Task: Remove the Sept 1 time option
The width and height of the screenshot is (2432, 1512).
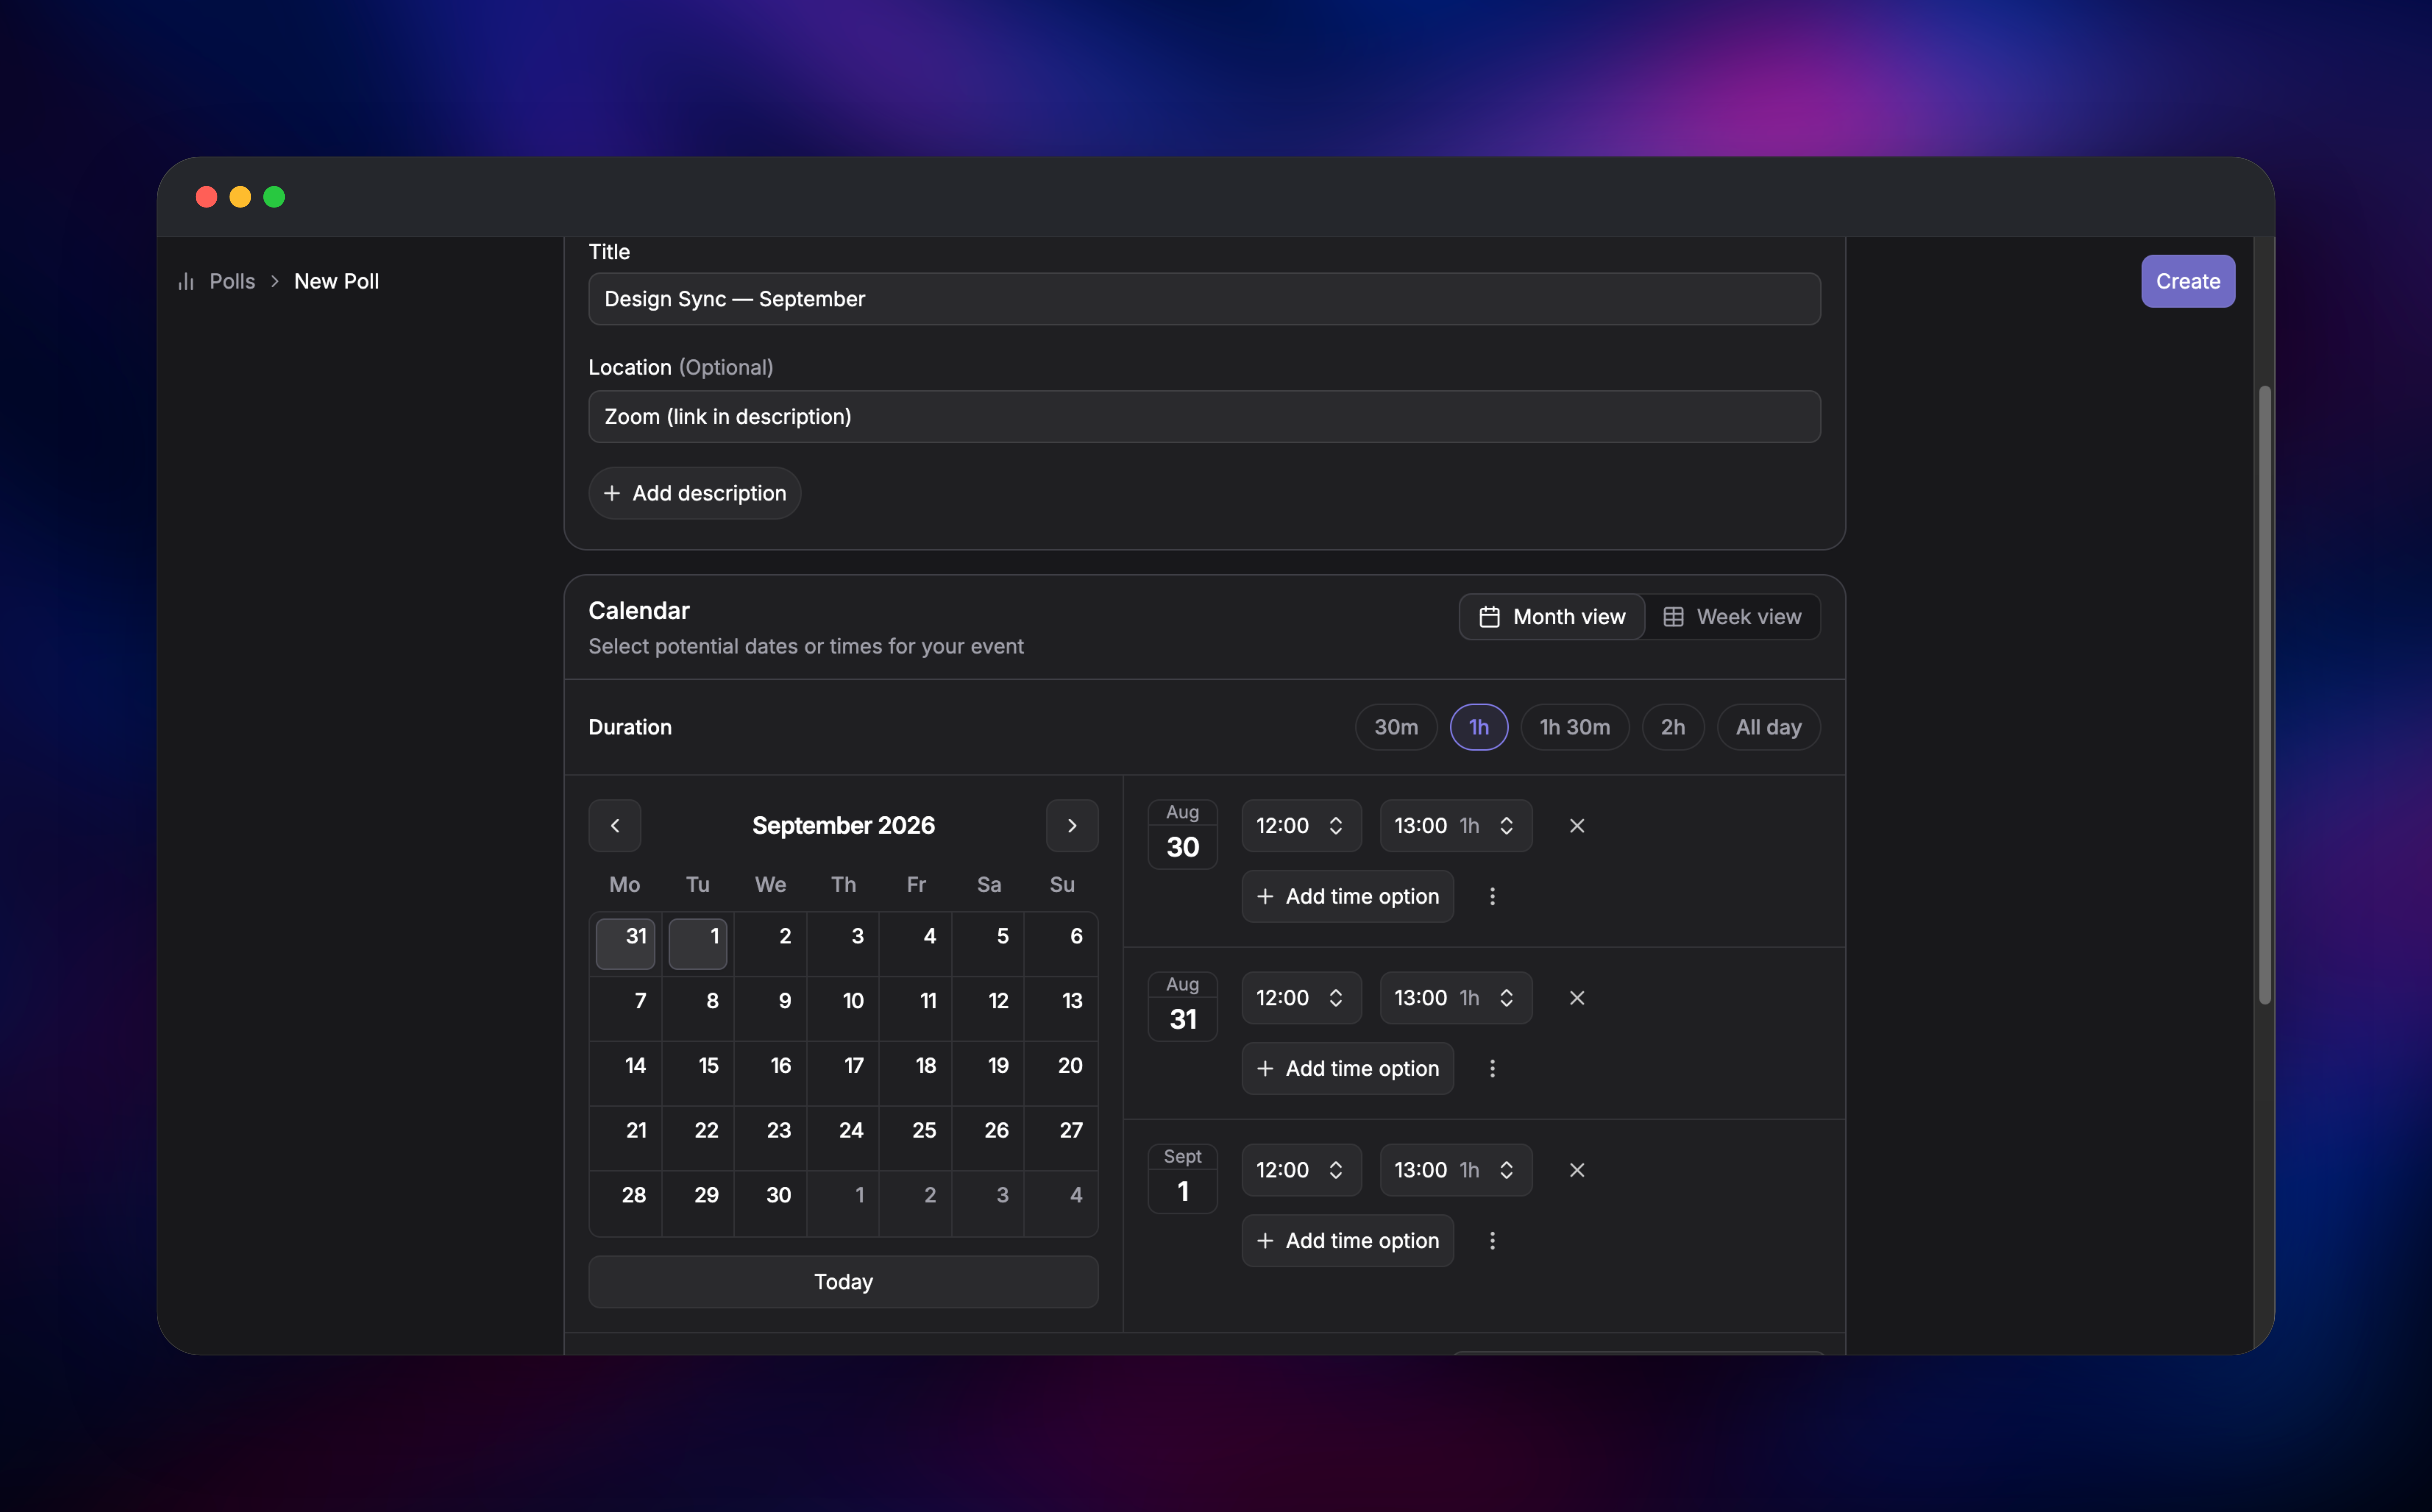Action: coord(1577,1169)
